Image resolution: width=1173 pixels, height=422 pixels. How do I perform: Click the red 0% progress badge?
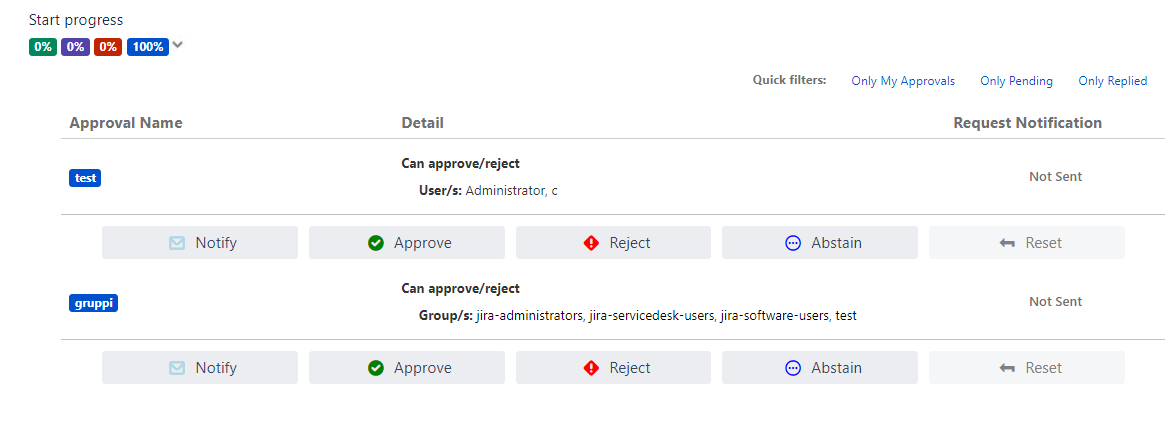tap(108, 47)
